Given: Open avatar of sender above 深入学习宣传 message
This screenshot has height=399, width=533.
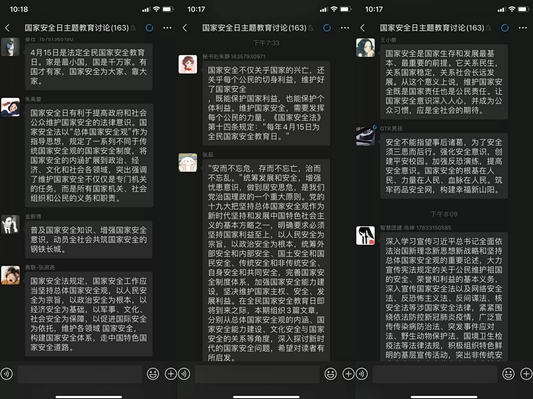Looking at the screenshot, I should click(x=365, y=235).
